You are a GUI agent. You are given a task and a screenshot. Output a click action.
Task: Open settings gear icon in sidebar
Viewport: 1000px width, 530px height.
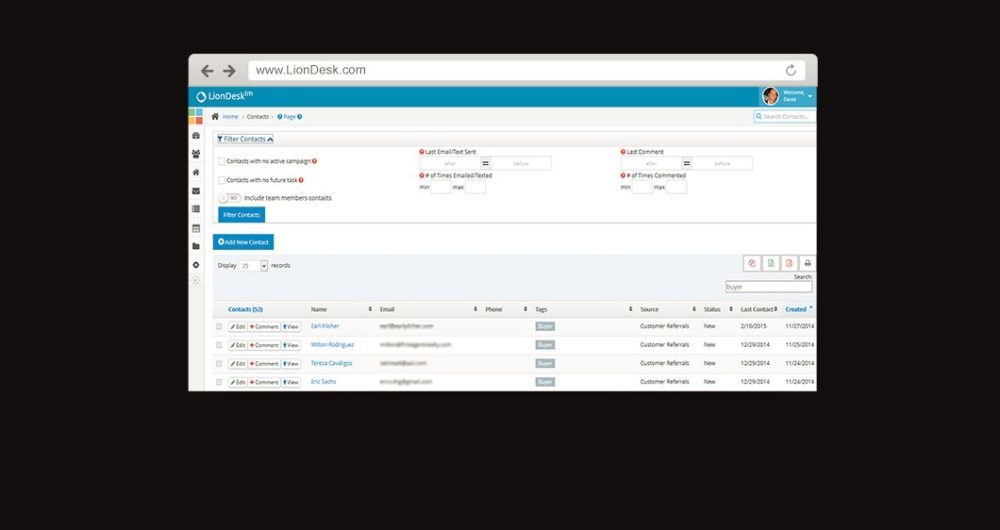[x=196, y=264]
